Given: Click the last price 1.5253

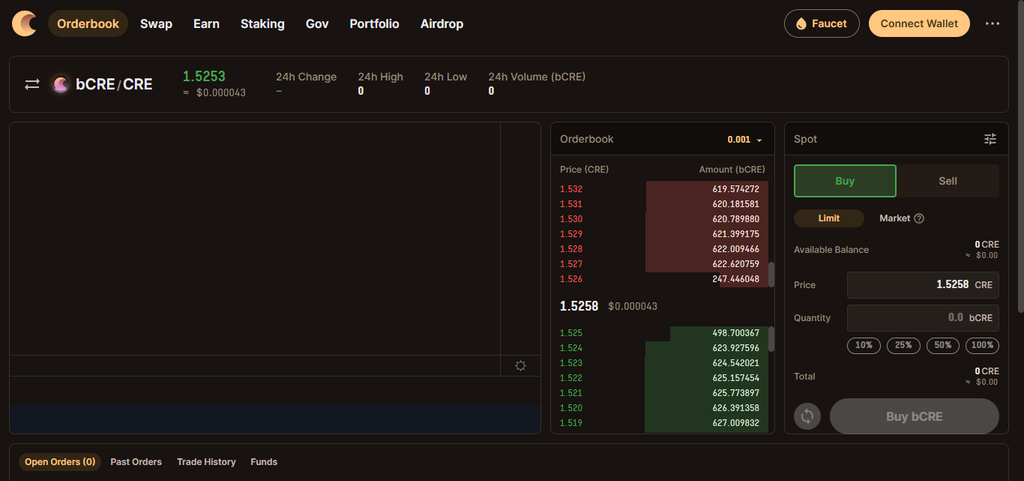Looking at the screenshot, I should 204,76.
